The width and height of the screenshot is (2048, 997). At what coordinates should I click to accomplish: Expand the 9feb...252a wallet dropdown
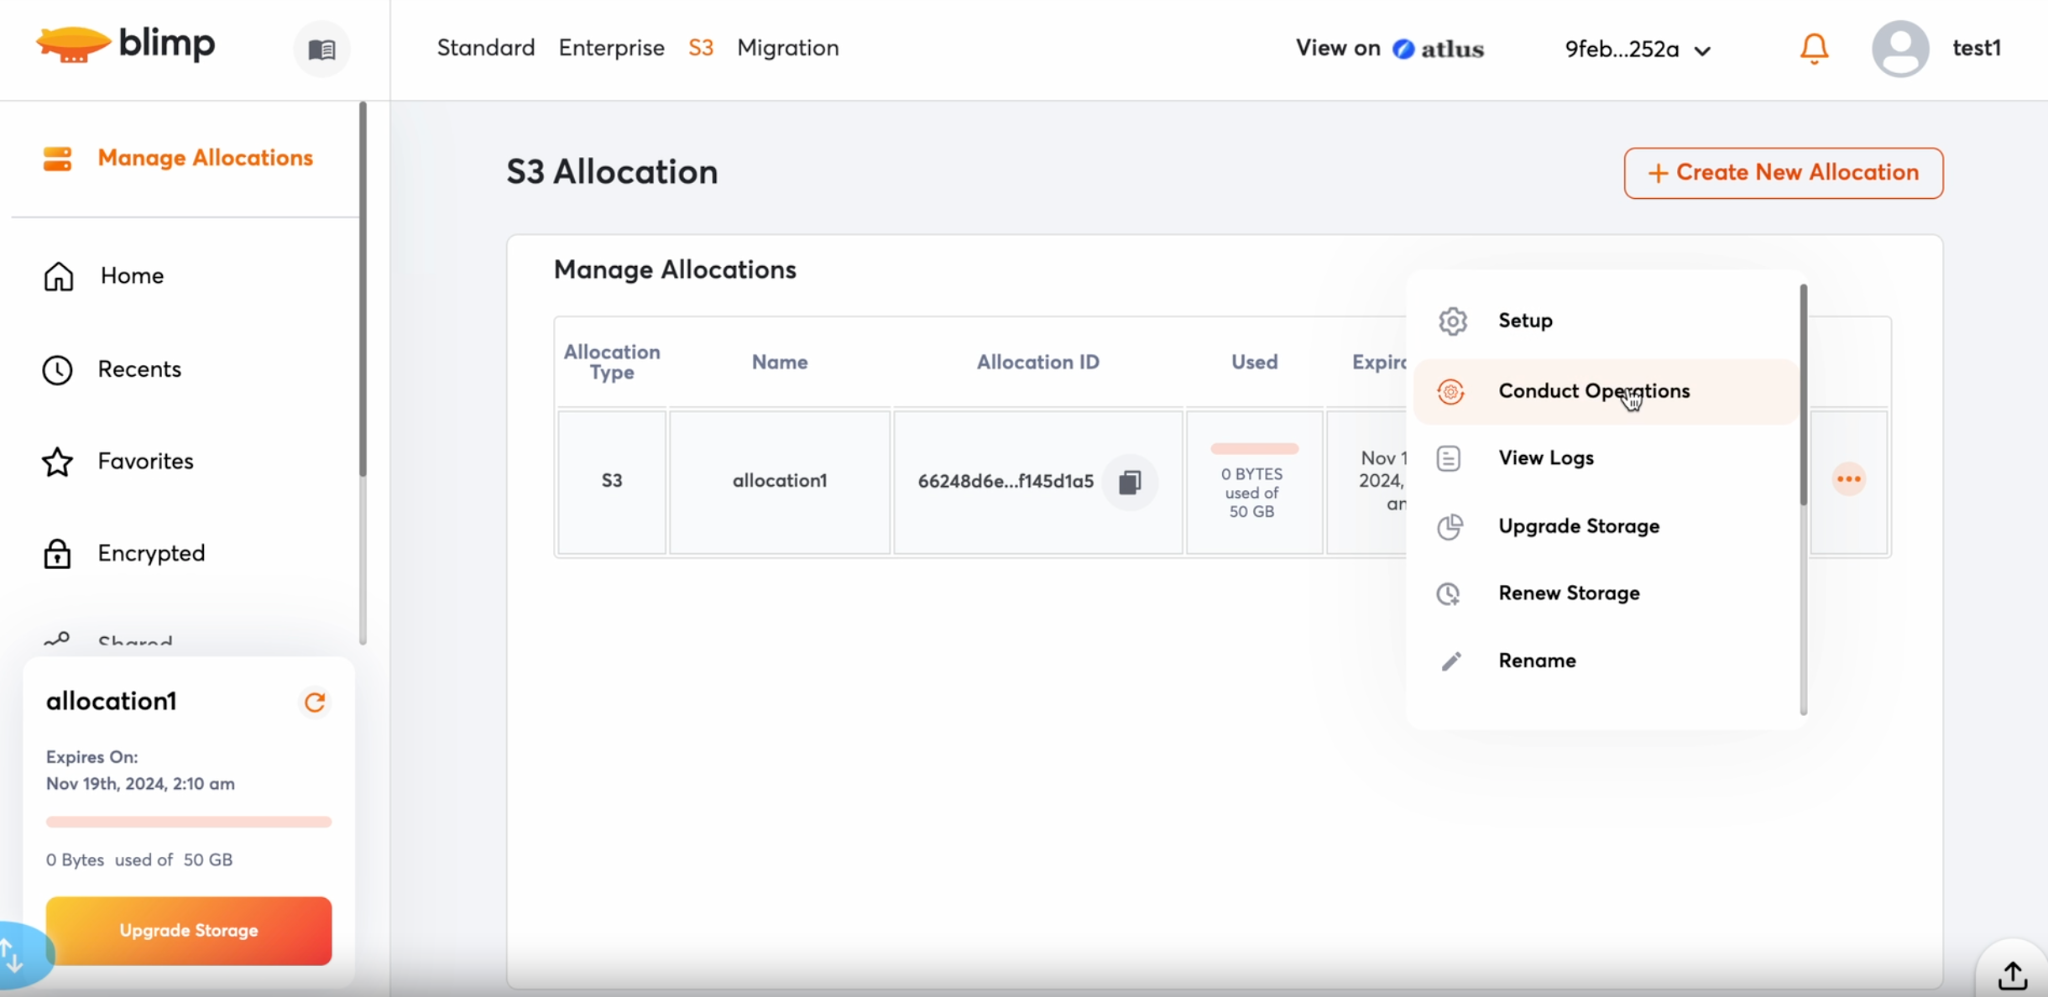tap(1637, 49)
